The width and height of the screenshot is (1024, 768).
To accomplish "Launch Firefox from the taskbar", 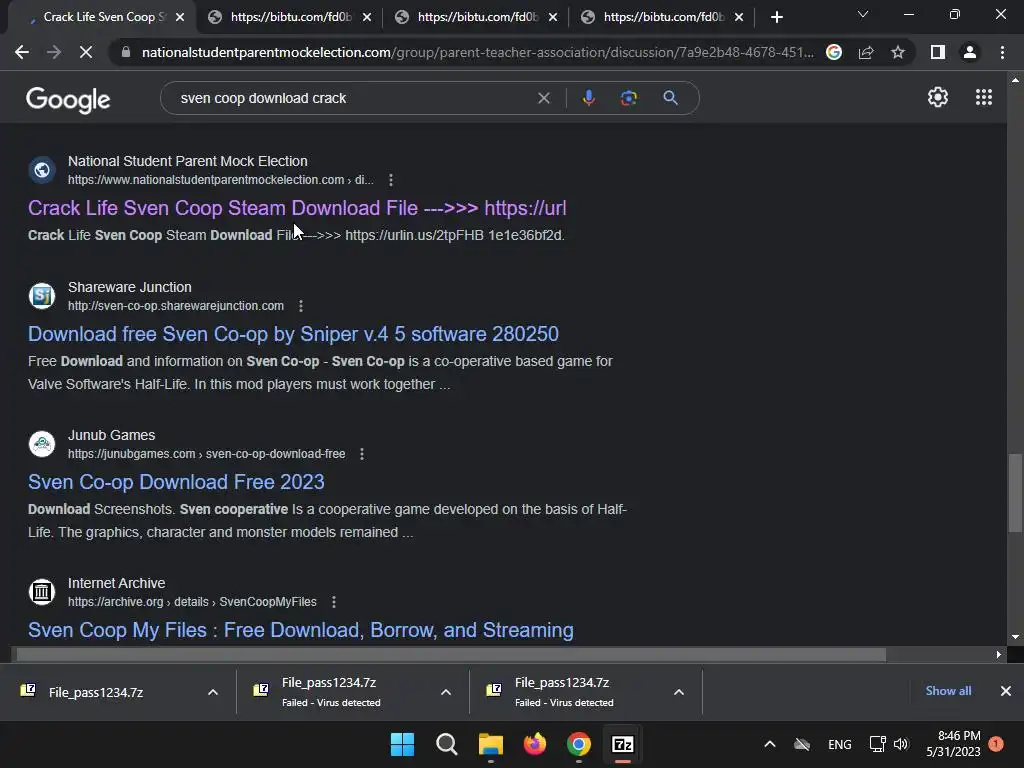I will pyautogui.click(x=534, y=744).
